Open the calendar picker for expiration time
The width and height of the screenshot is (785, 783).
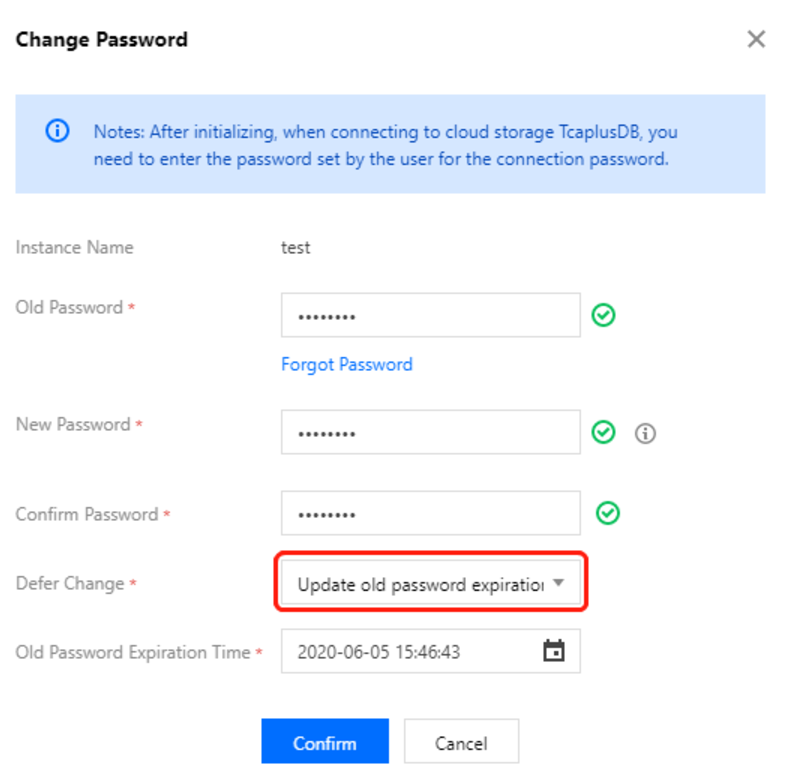554,651
